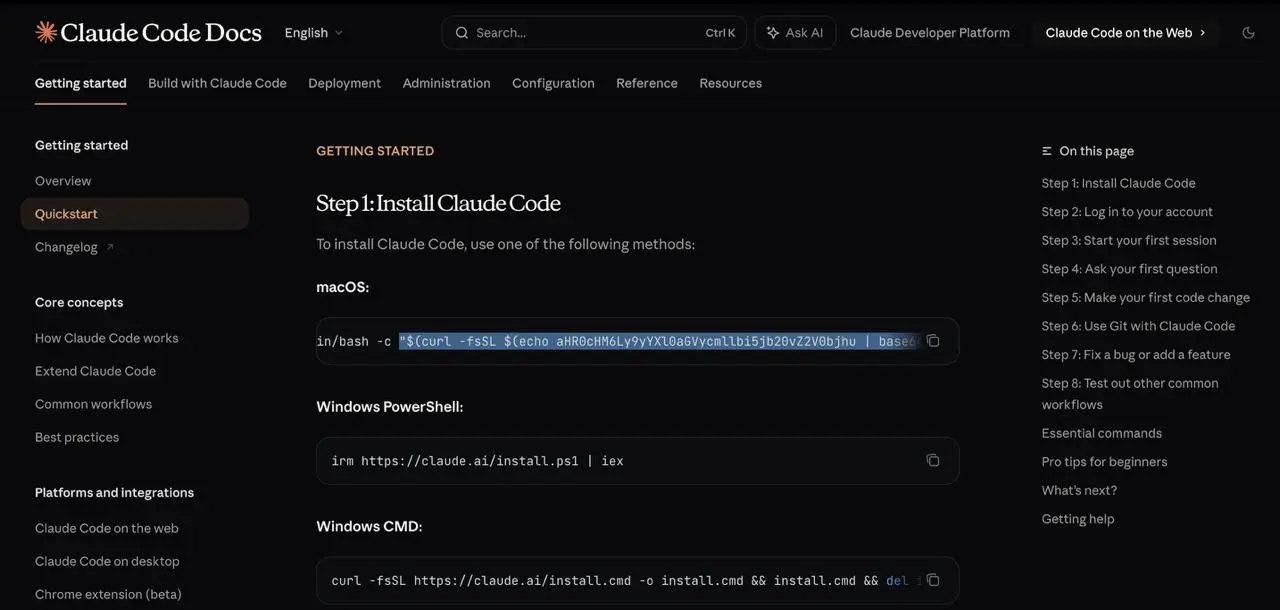Copy the Windows CMD install command
The height and width of the screenshot is (610, 1280).
coord(933,580)
